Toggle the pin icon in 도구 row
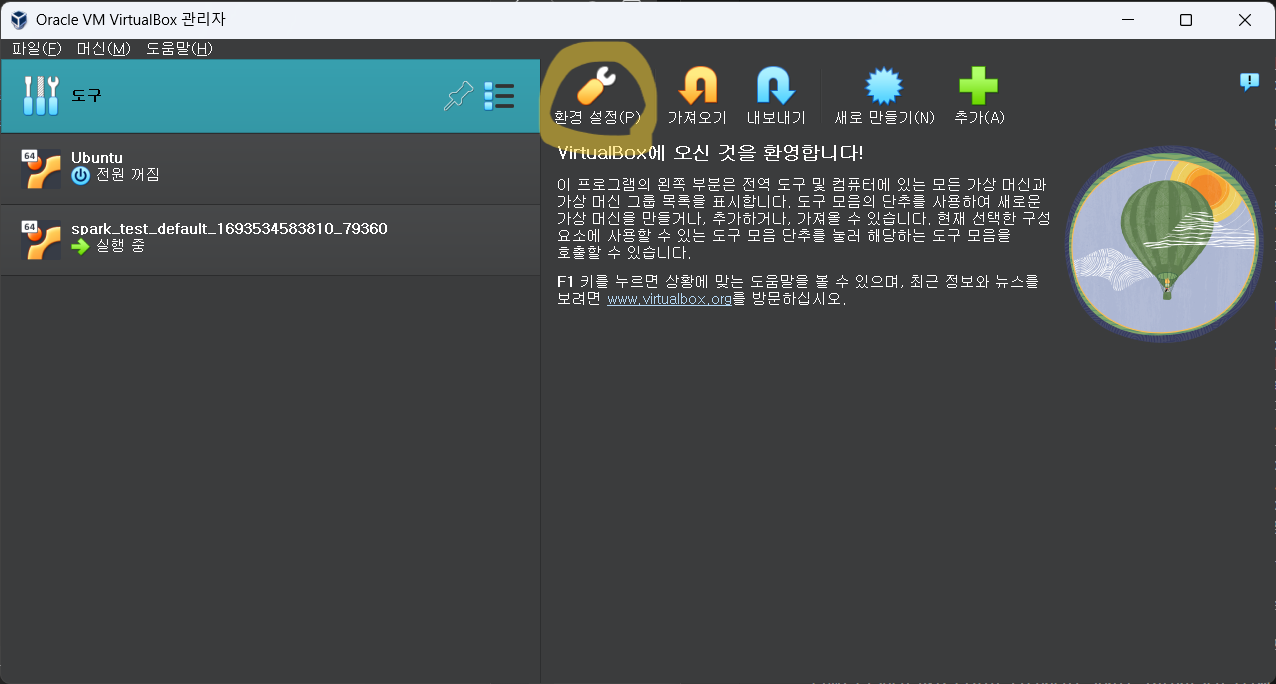This screenshot has height=684, width=1276. (x=458, y=96)
